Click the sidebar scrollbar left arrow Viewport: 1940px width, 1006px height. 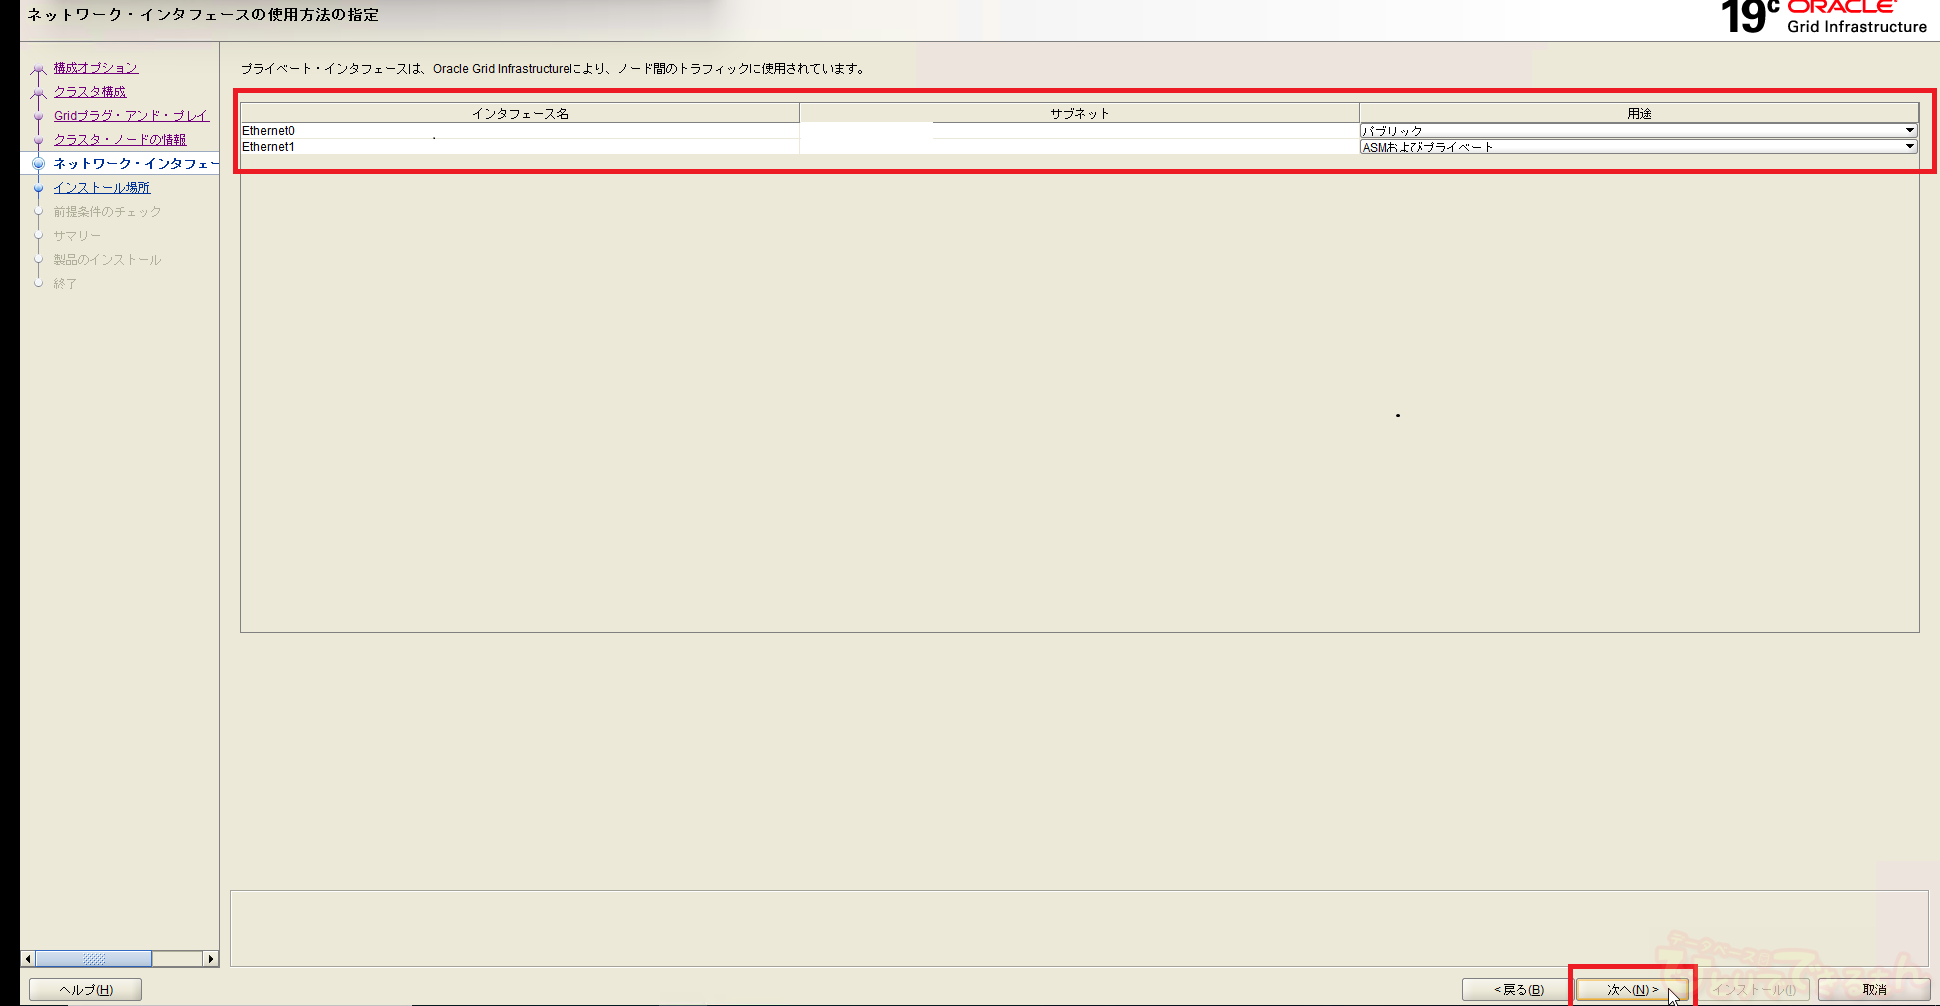click(28, 959)
